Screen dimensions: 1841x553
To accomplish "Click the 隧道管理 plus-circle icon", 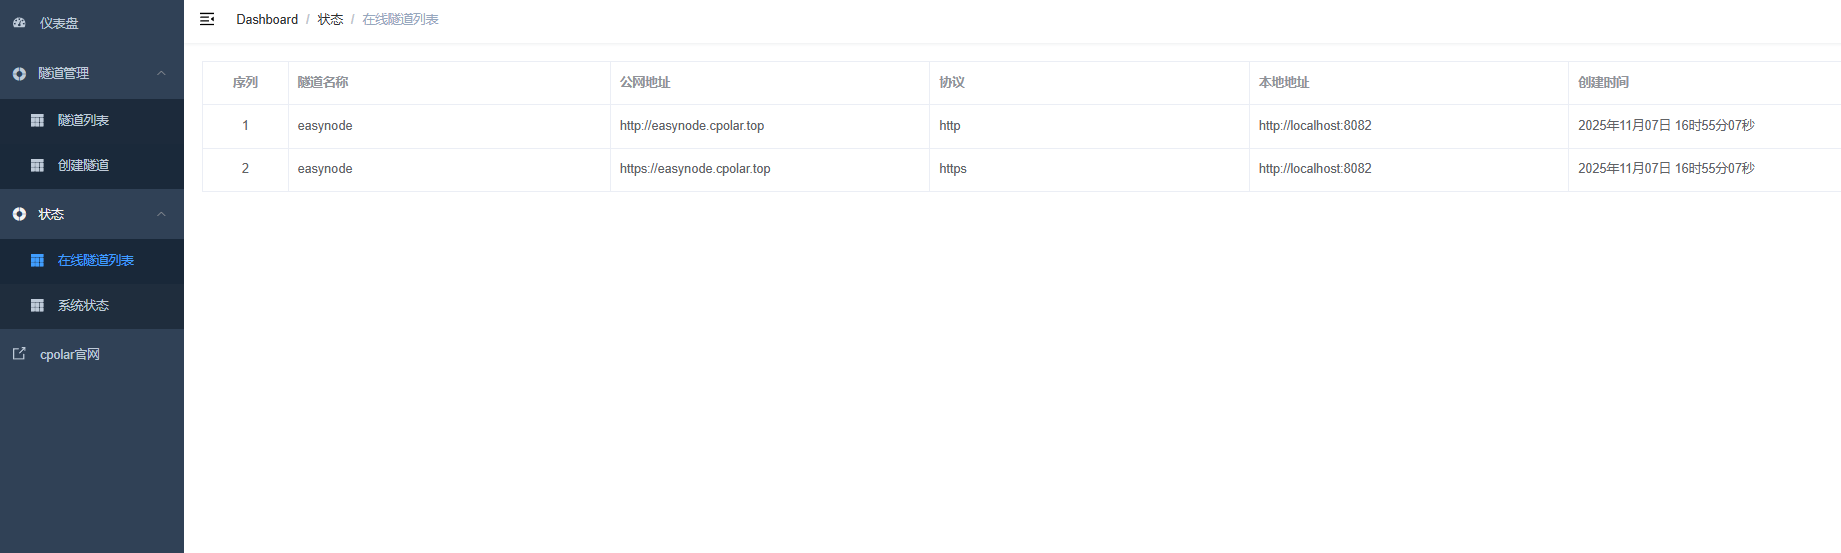I will 19,74.
